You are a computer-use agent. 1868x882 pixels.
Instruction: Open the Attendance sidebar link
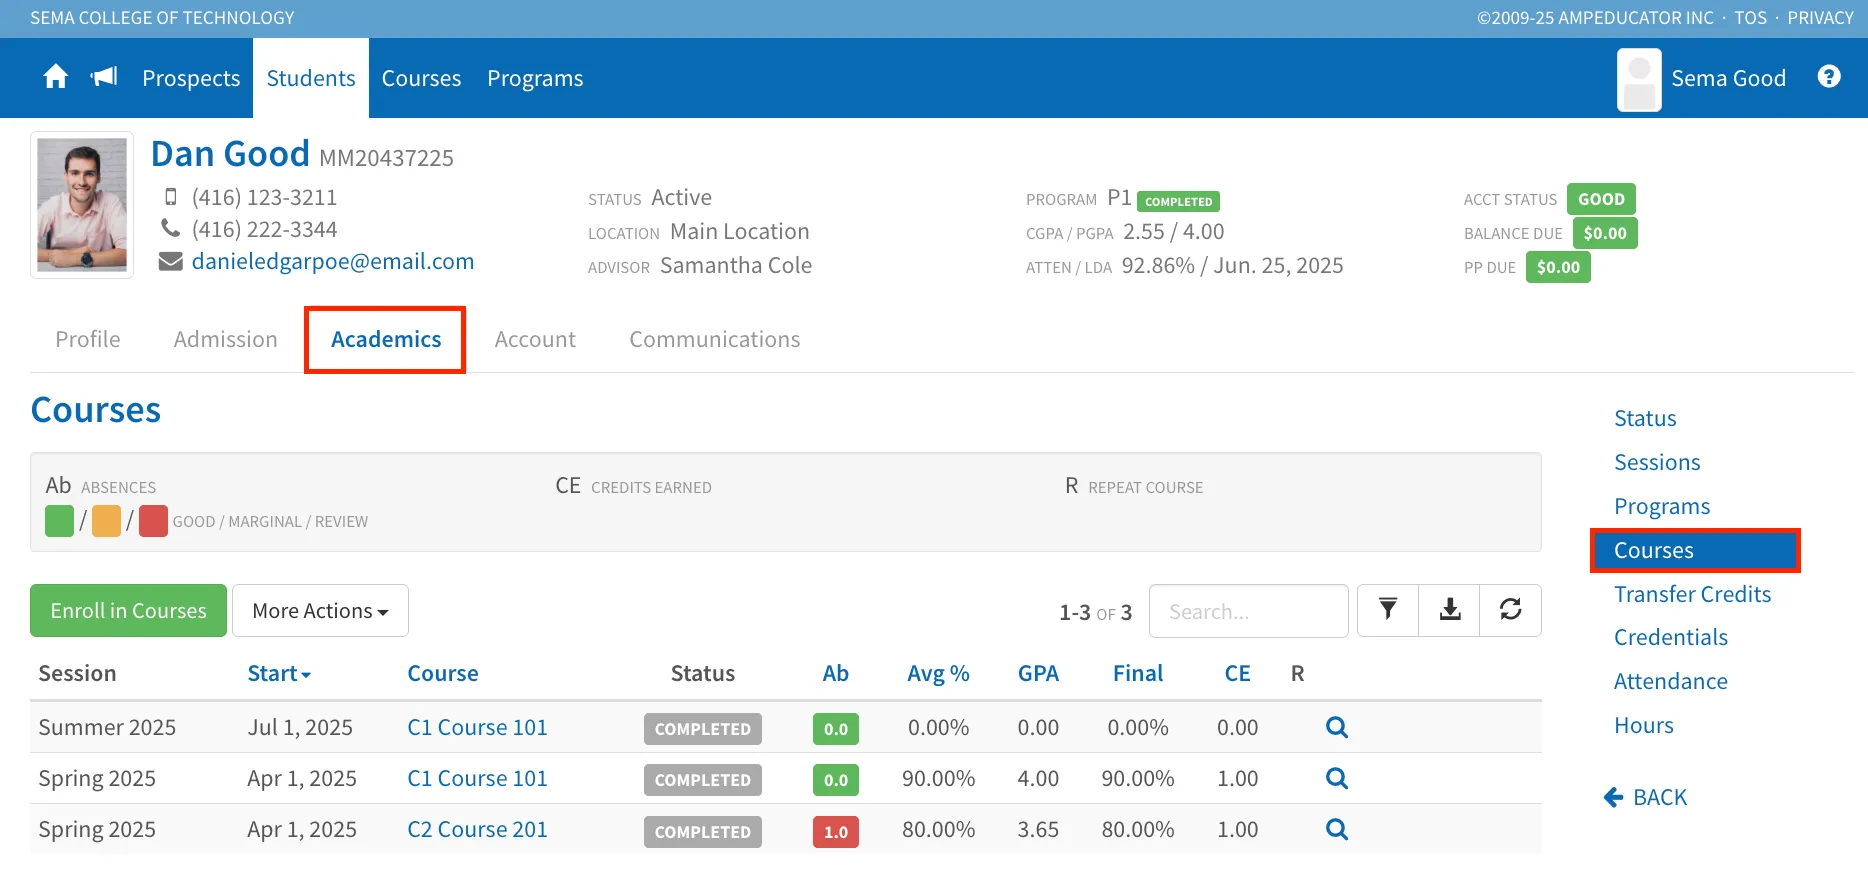pyautogui.click(x=1670, y=681)
